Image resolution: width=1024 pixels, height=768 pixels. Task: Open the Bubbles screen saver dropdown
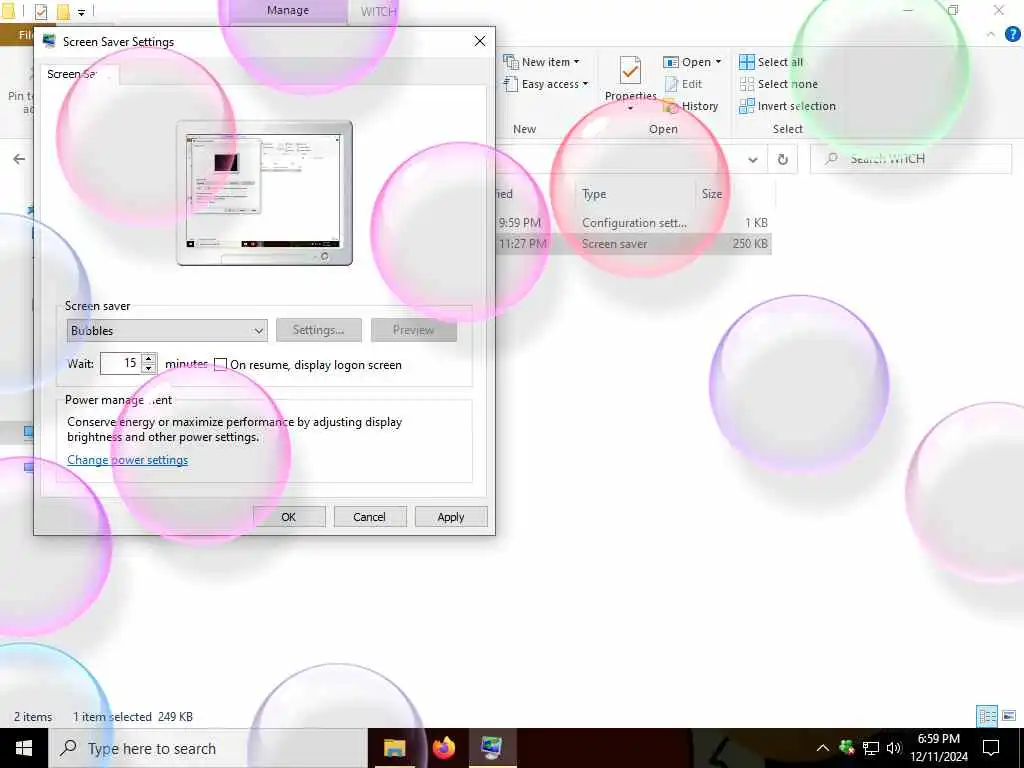click(x=167, y=330)
